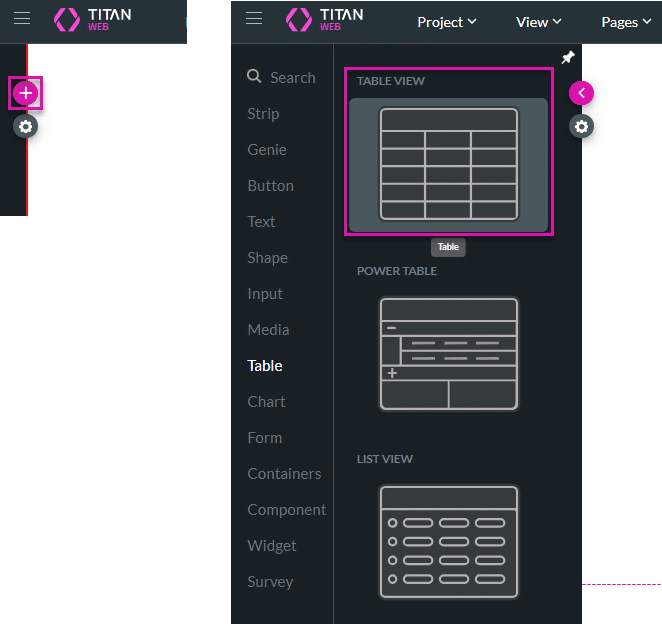Click the Search field in sidebar
The width and height of the screenshot is (662, 624).
coord(292,78)
